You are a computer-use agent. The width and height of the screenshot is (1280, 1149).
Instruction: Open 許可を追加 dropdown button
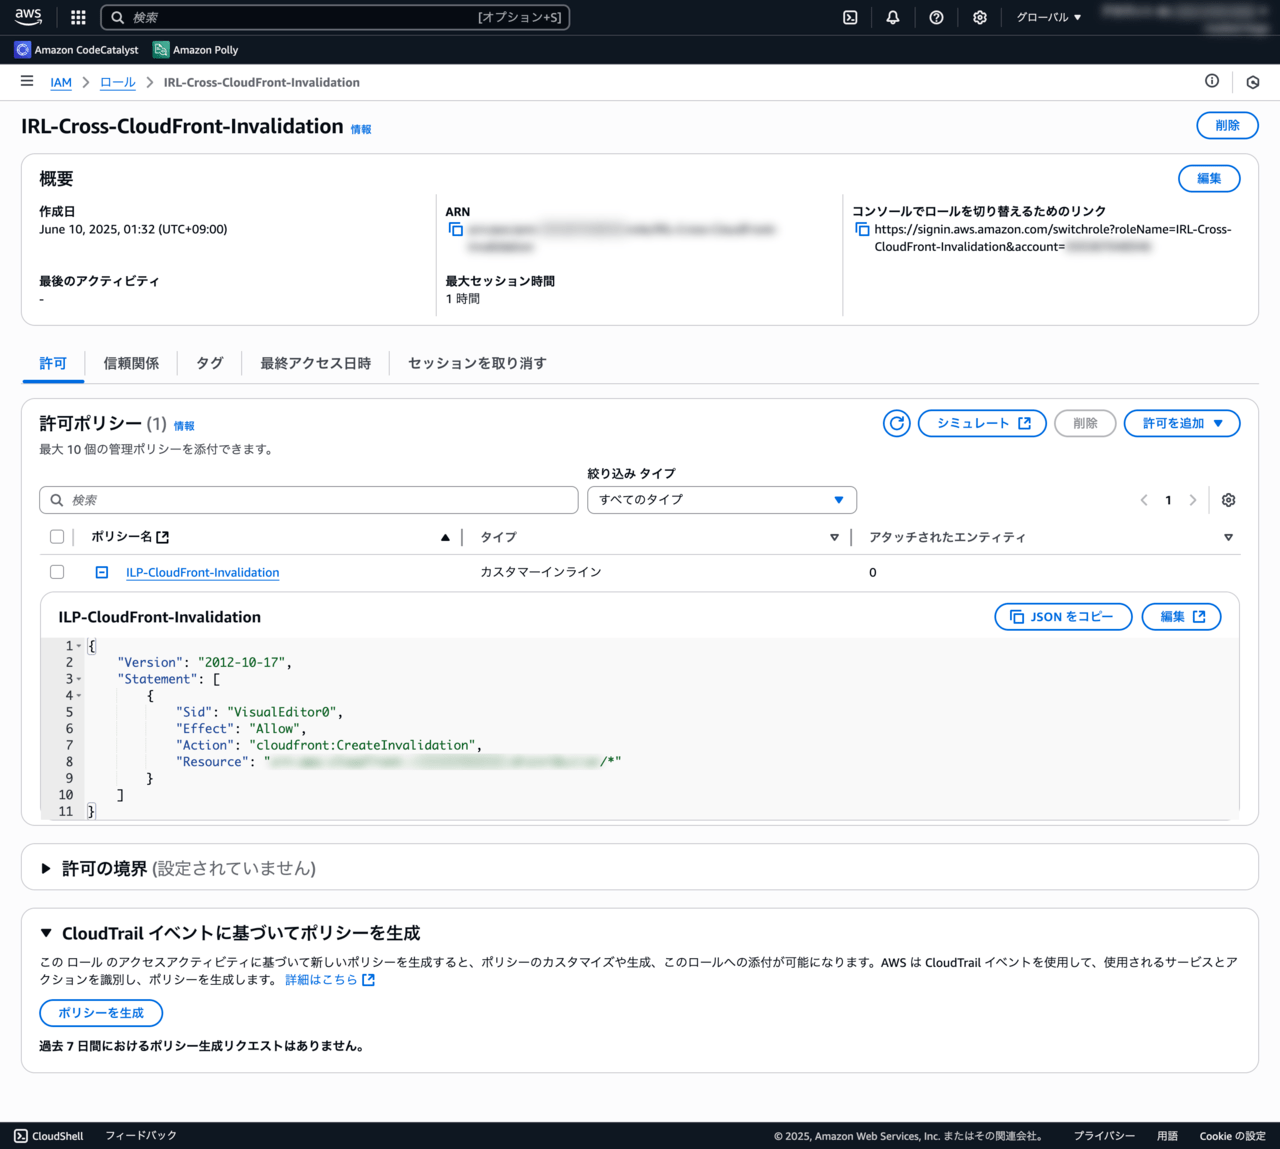pos(1182,423)
